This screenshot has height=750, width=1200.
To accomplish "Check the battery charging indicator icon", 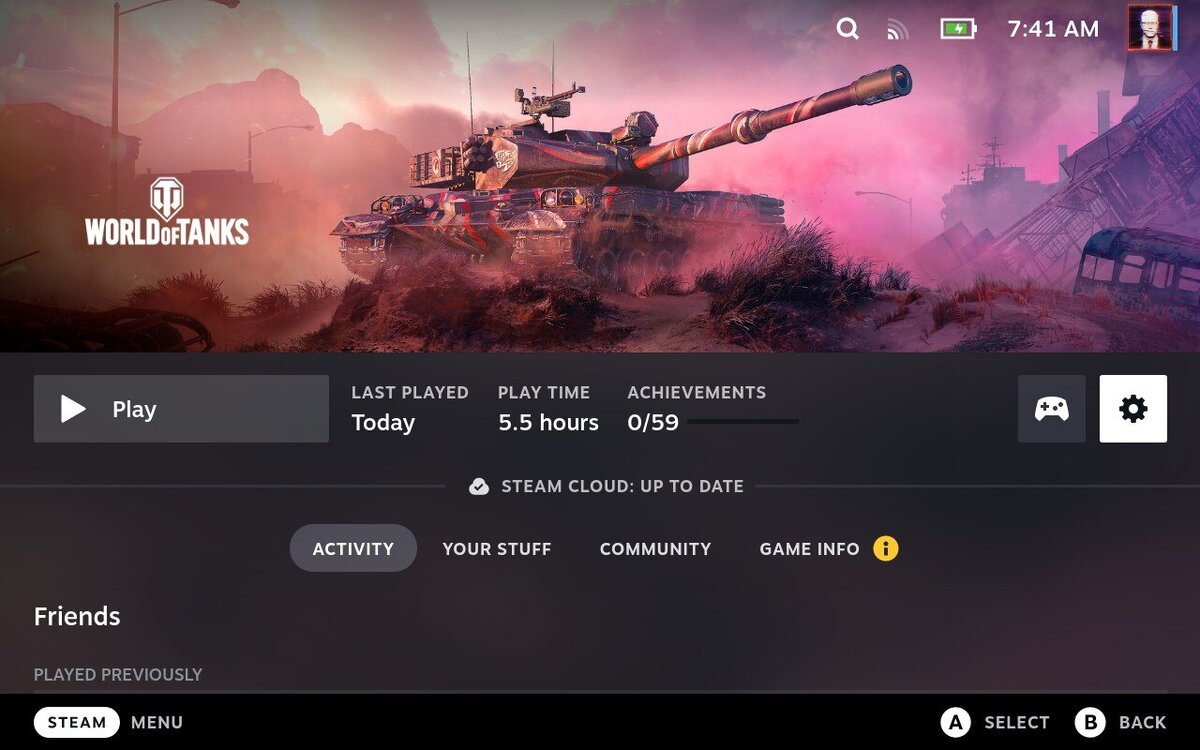I will point(958,29).
